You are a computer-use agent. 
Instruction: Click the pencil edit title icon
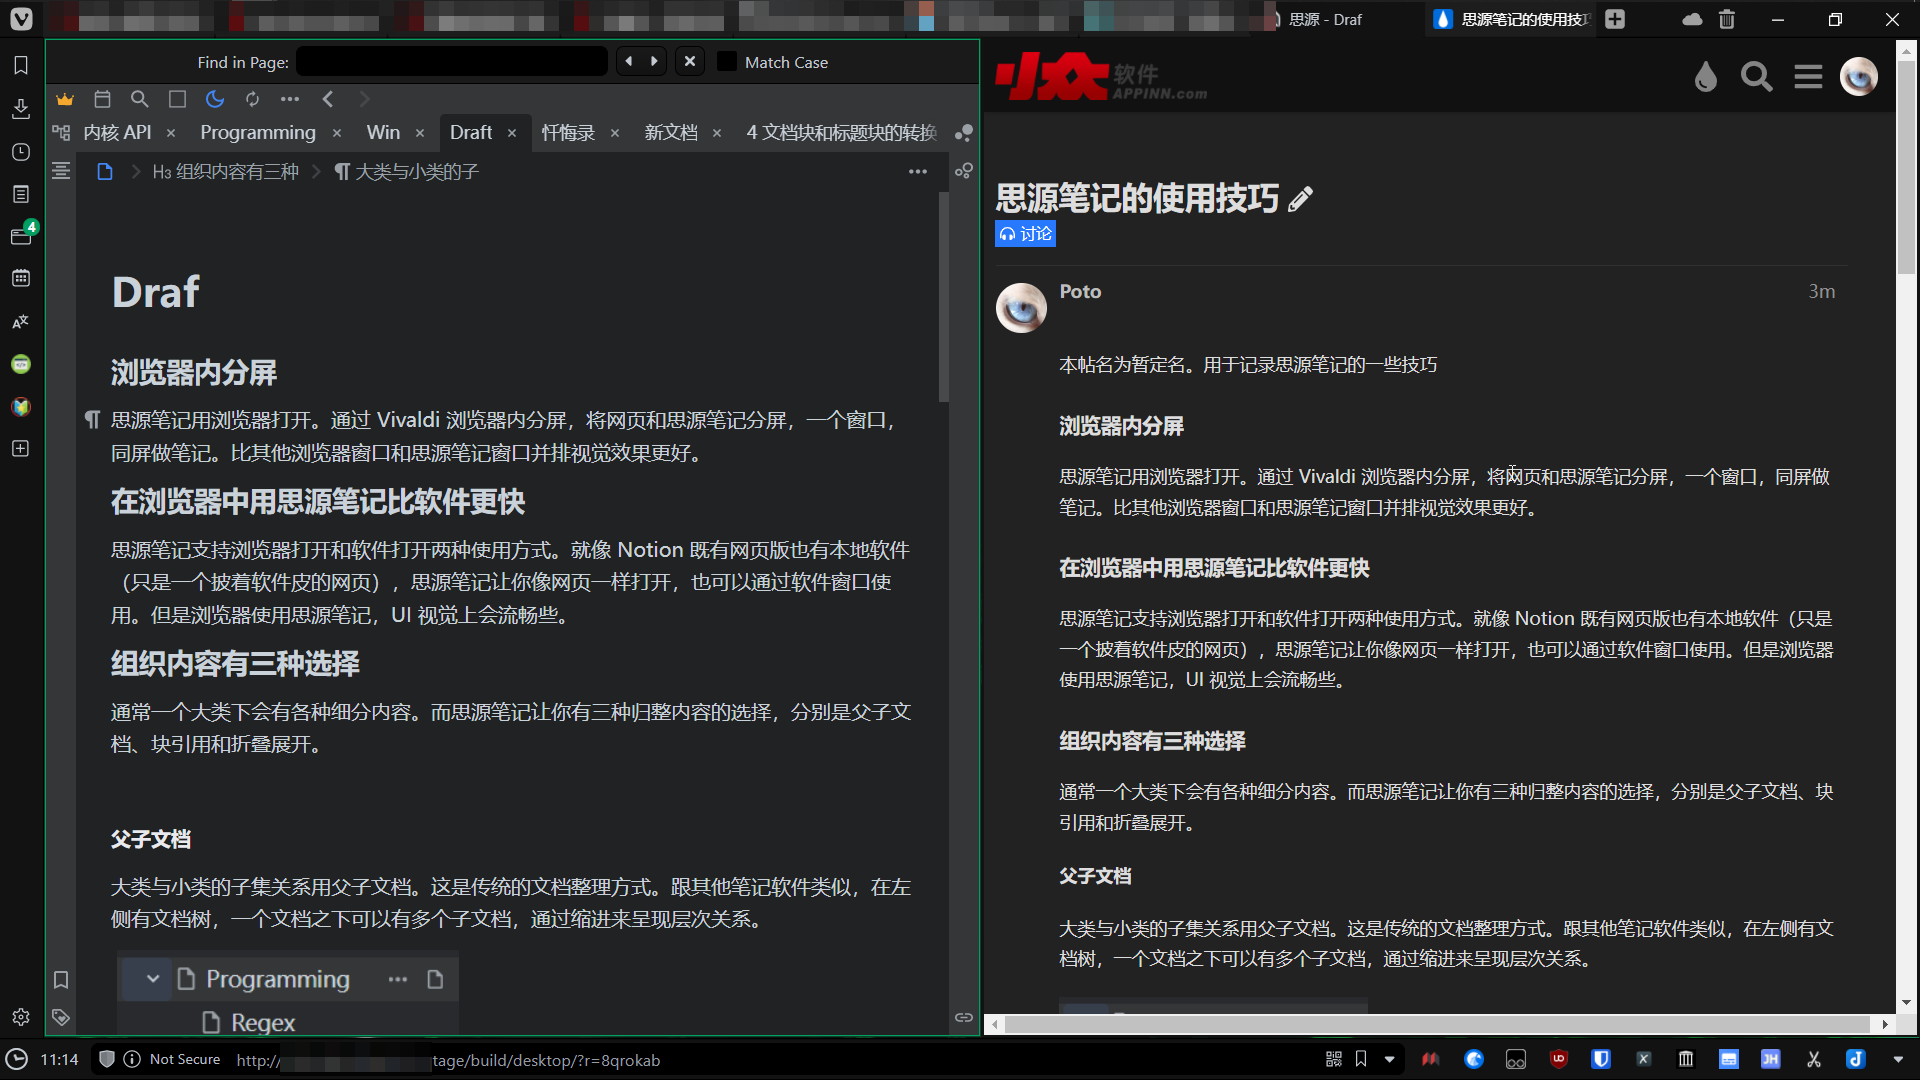(1300, 199)
